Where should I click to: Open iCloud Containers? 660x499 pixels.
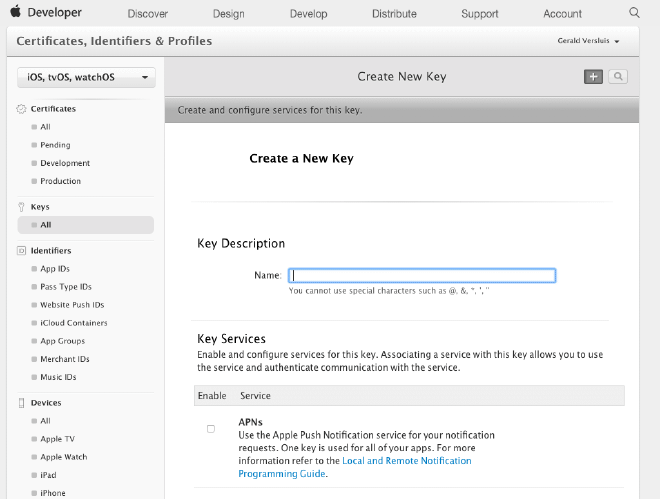[x=74, y=323]
